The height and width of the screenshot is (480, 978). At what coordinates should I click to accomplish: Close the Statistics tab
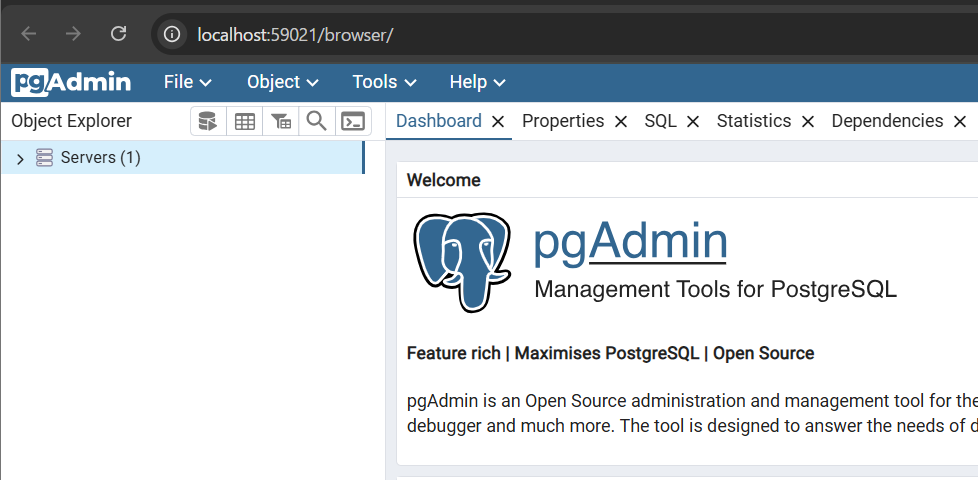point(808,122)
